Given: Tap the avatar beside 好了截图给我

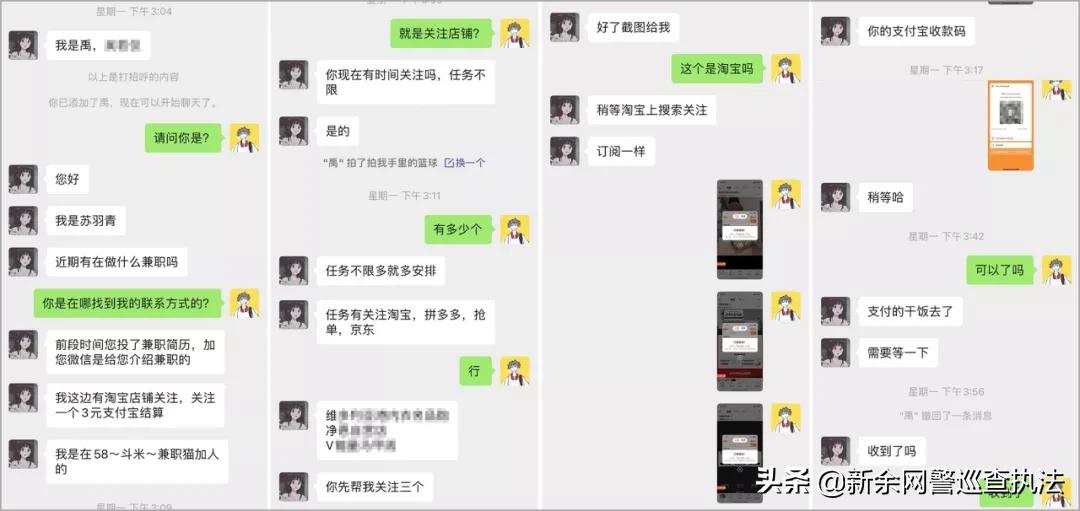Looking at the screenshot, I should pos(564,28).
